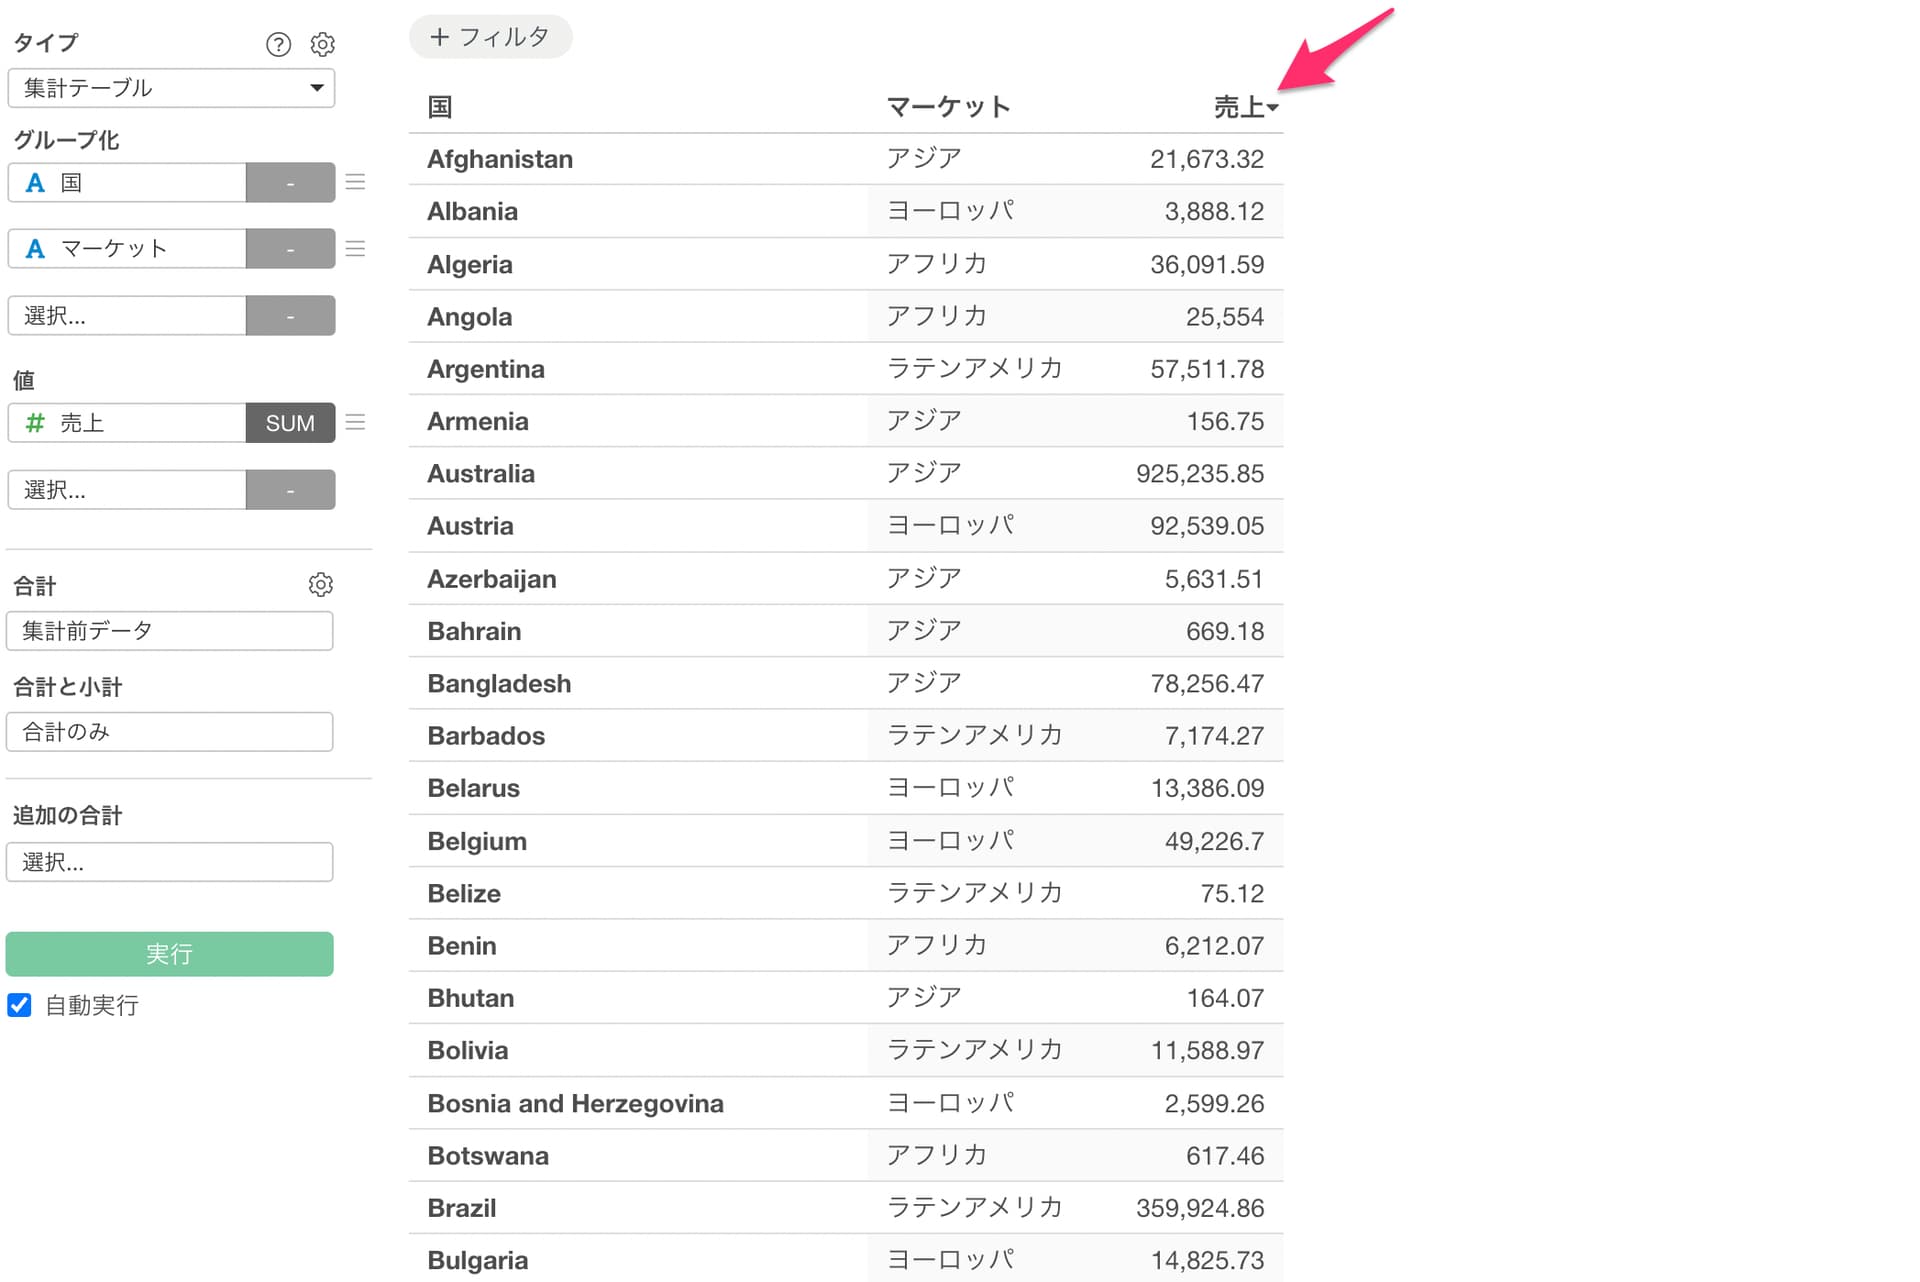Select the 国 group-by column field
This screenshot has height=1282, width=1920.
(x=127, y=183)
